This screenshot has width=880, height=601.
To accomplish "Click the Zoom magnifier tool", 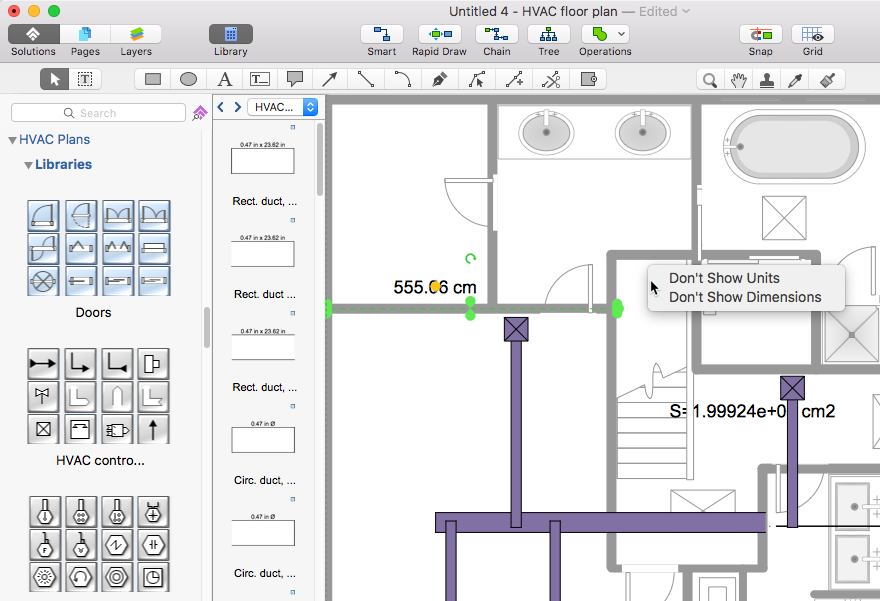I will tap(709, 79).
